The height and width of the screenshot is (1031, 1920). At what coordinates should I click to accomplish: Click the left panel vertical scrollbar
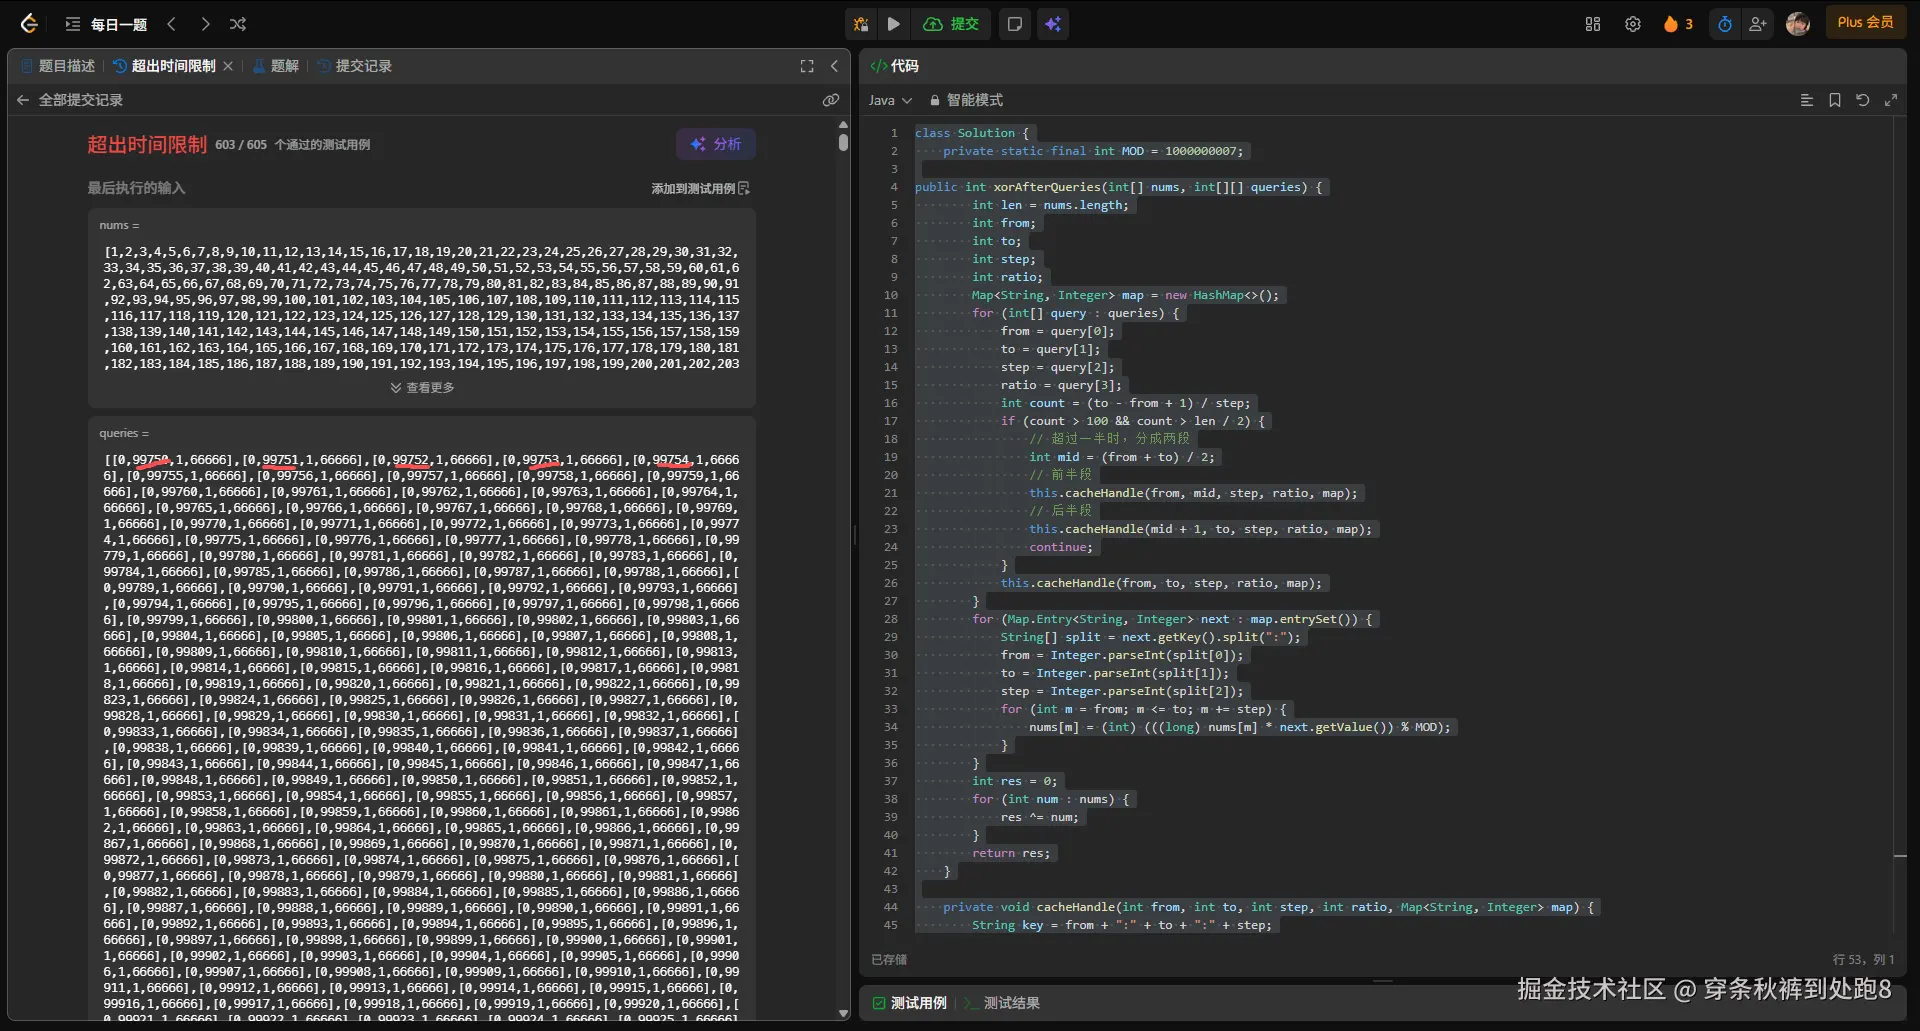(x=843, y=142)
